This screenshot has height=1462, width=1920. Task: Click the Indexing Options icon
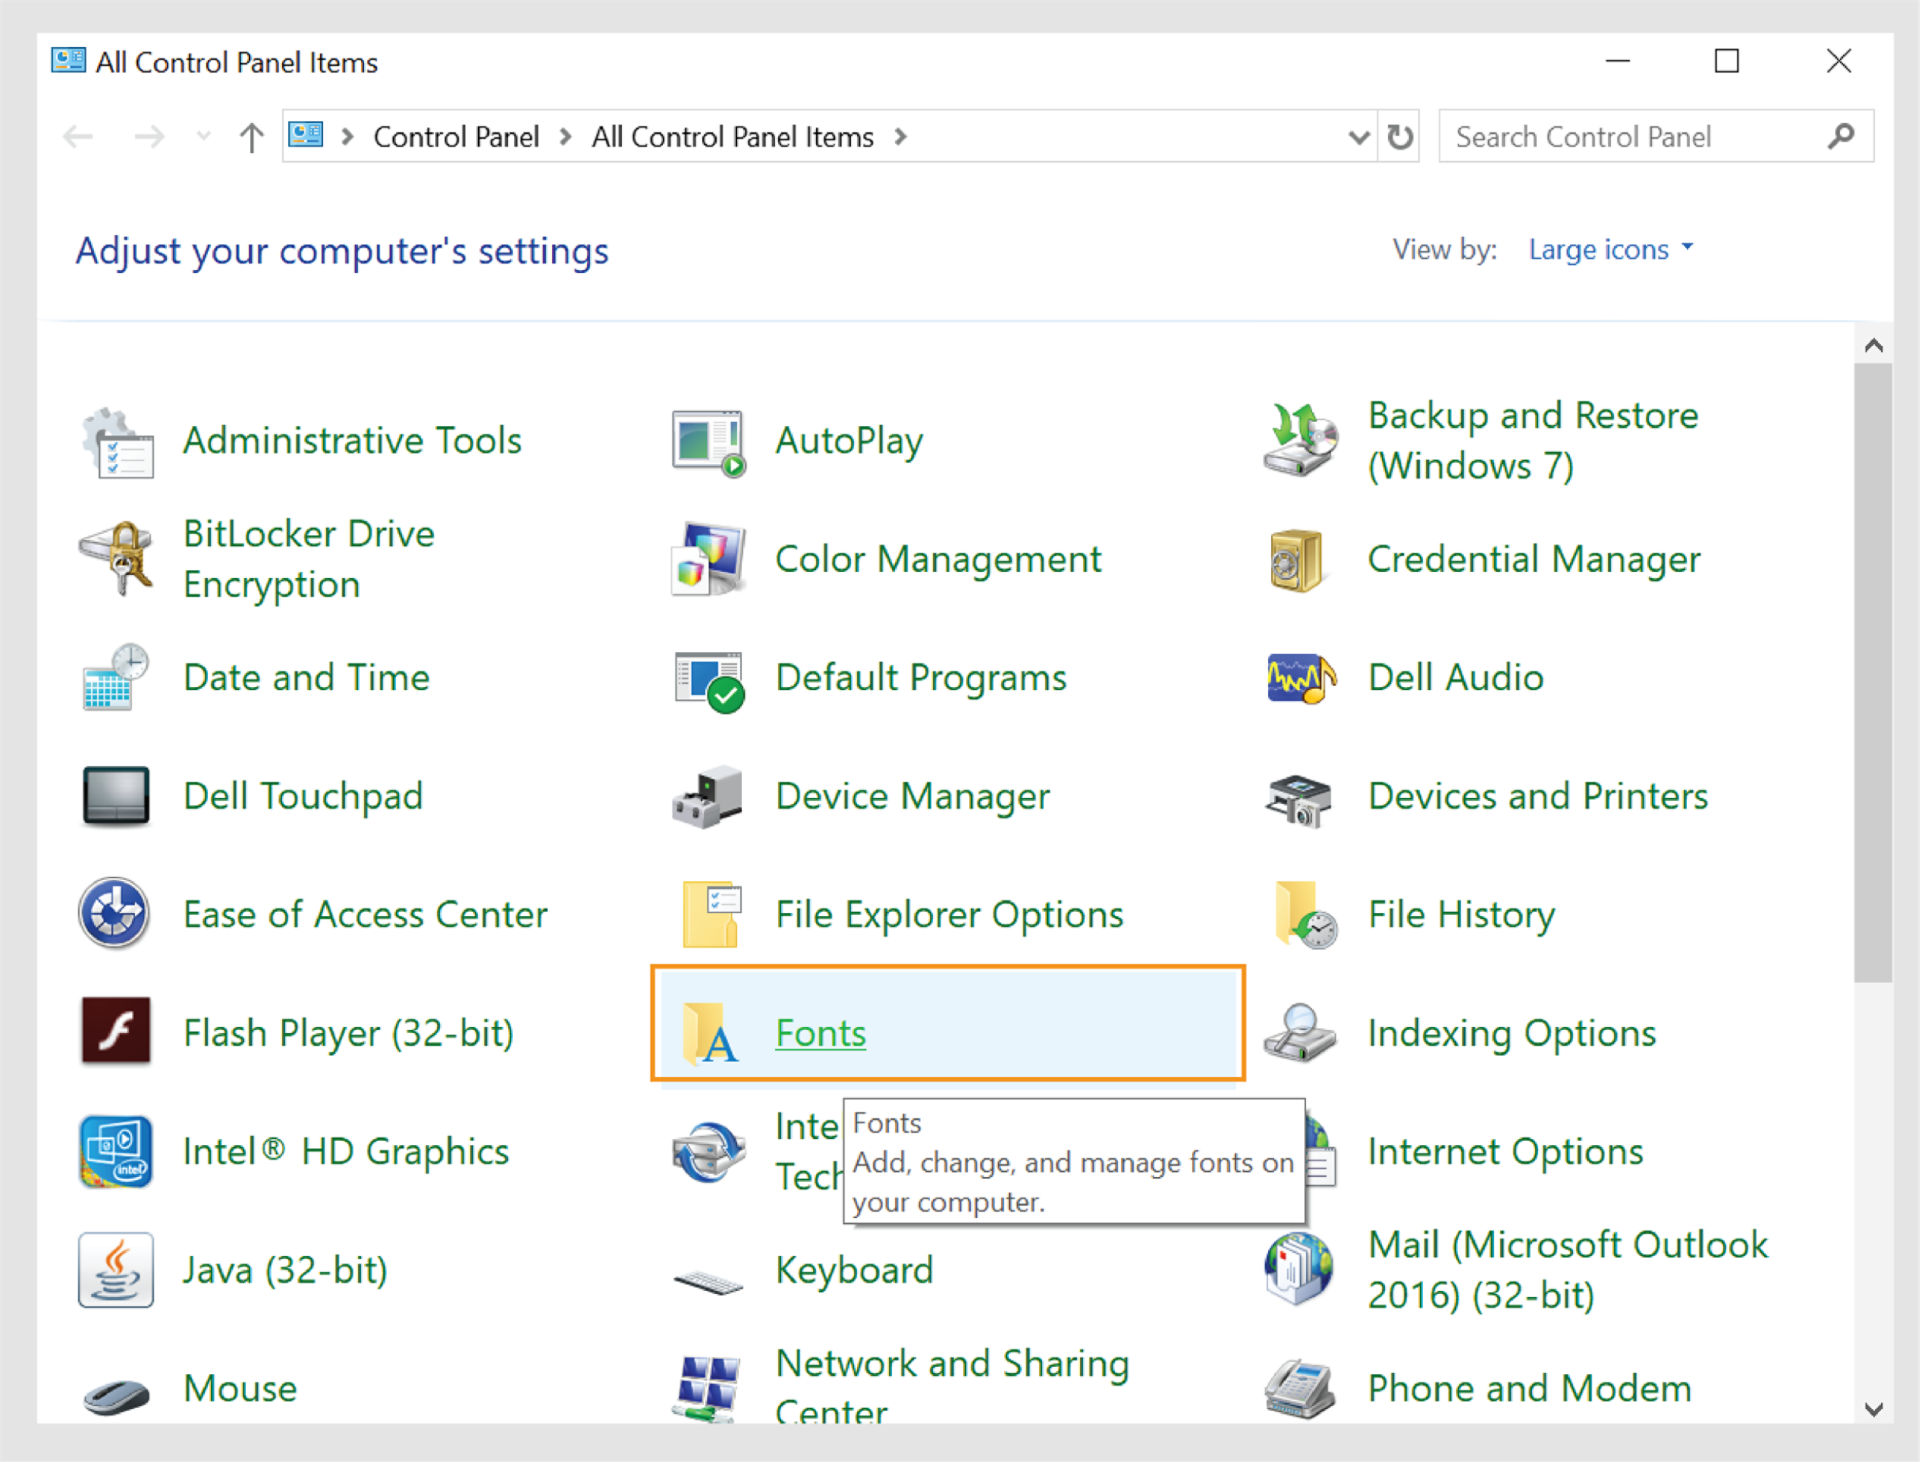[1299, 1032]
